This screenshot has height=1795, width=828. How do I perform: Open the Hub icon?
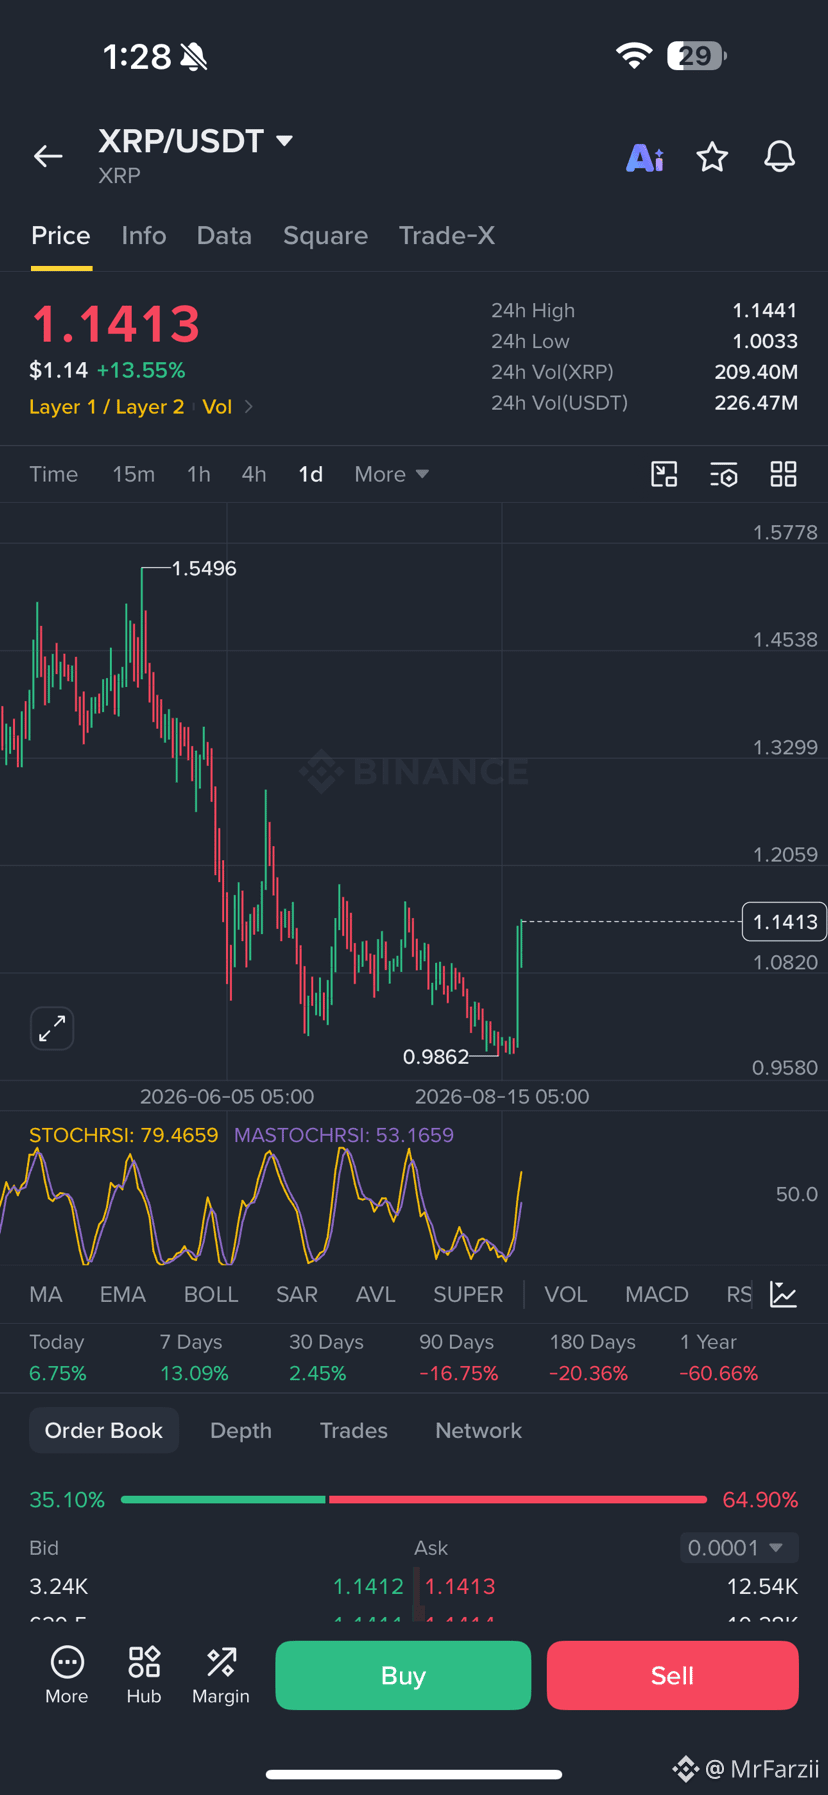coord(144,1675)
